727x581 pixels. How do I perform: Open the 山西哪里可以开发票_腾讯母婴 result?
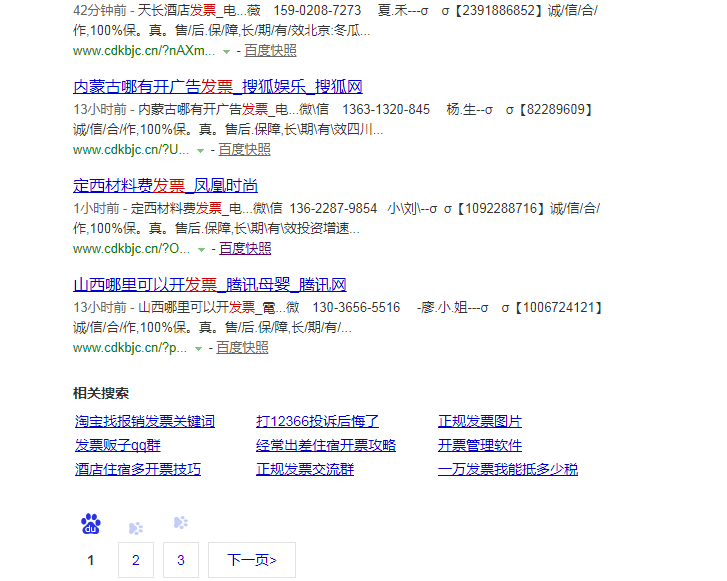(210, 285)
